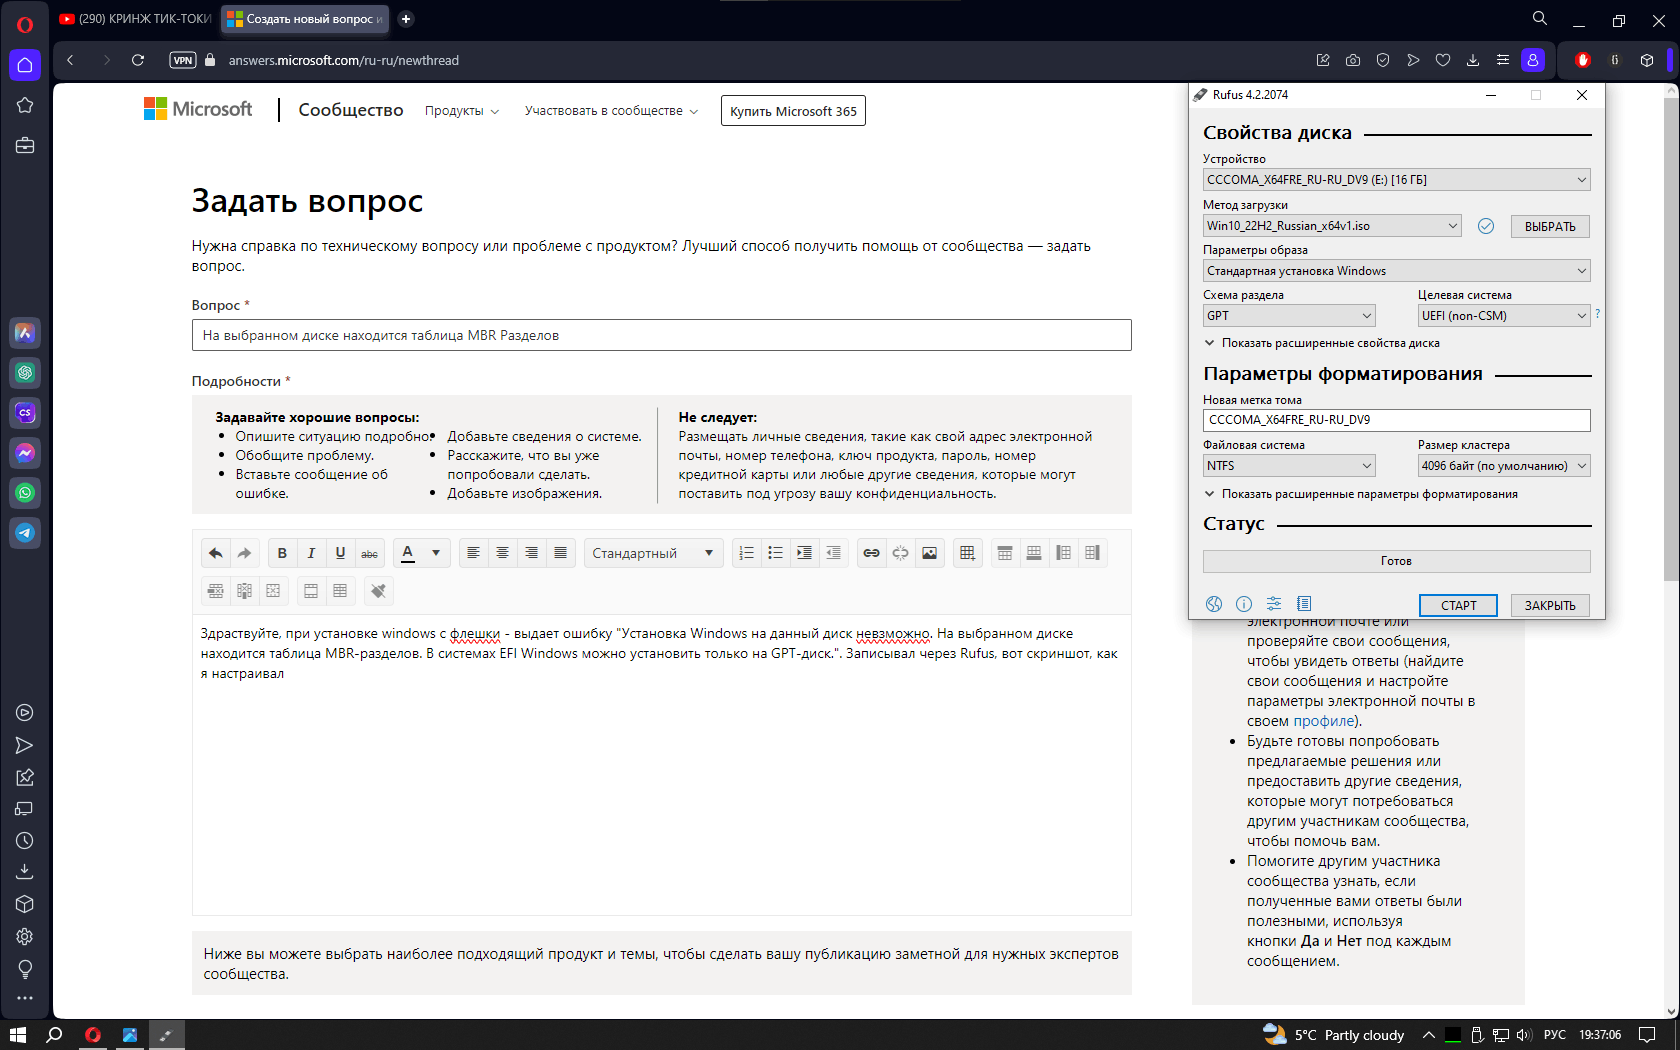This screenshot has height=1050, width=1680.
Task: Click the Купить Microsoft 365 button
Action: click(x=793, y=111)
